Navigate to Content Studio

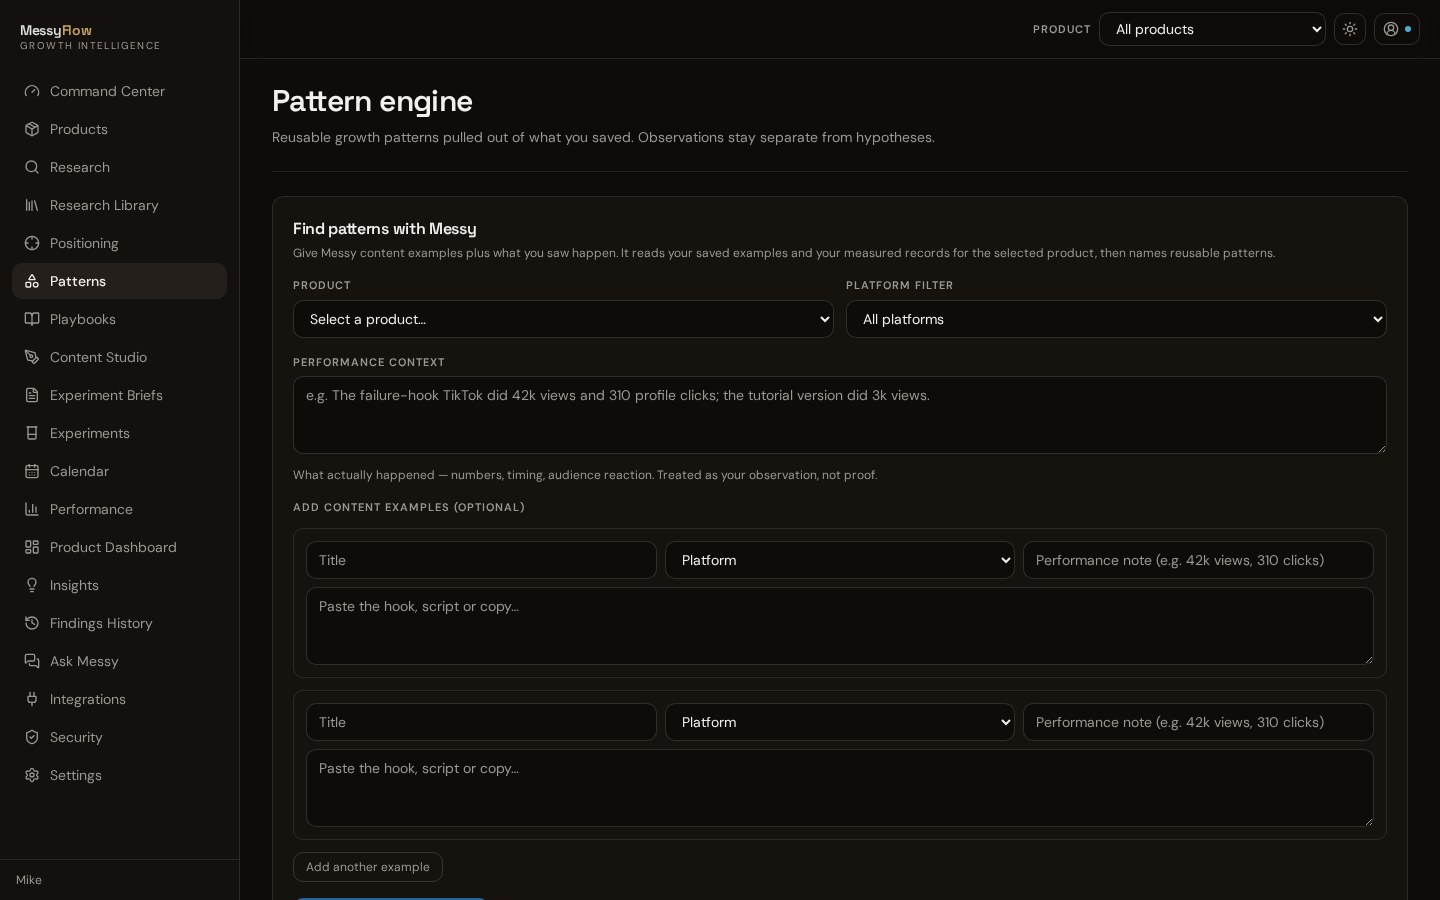click(x=119, y=357)
